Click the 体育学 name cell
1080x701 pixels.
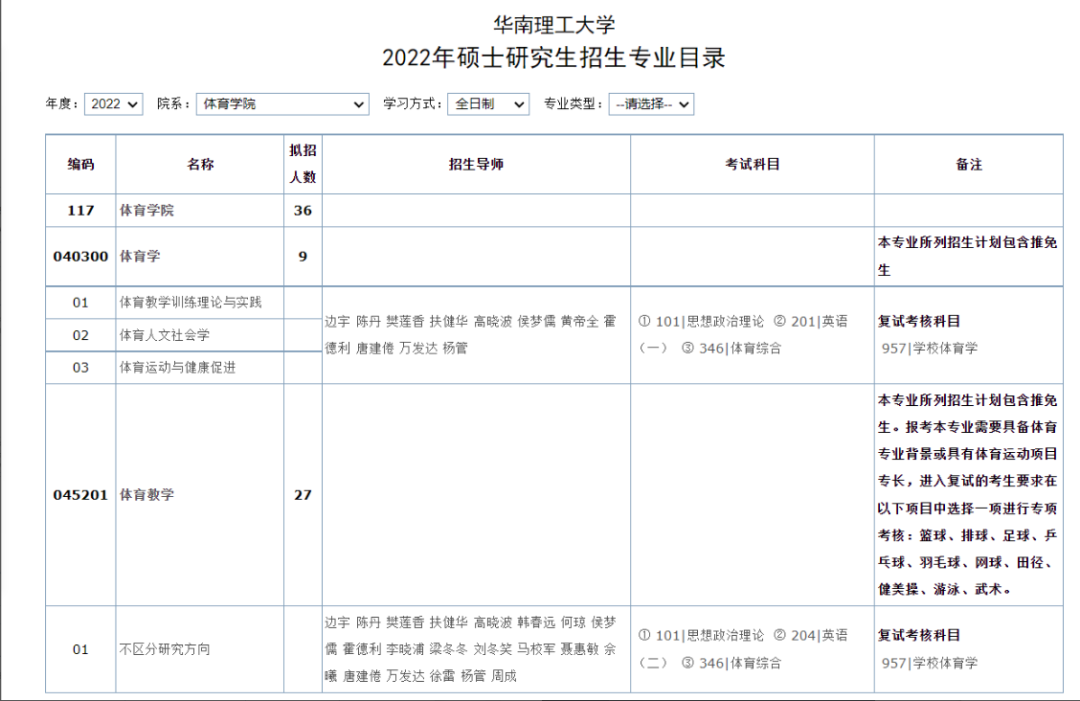[200, 256]
